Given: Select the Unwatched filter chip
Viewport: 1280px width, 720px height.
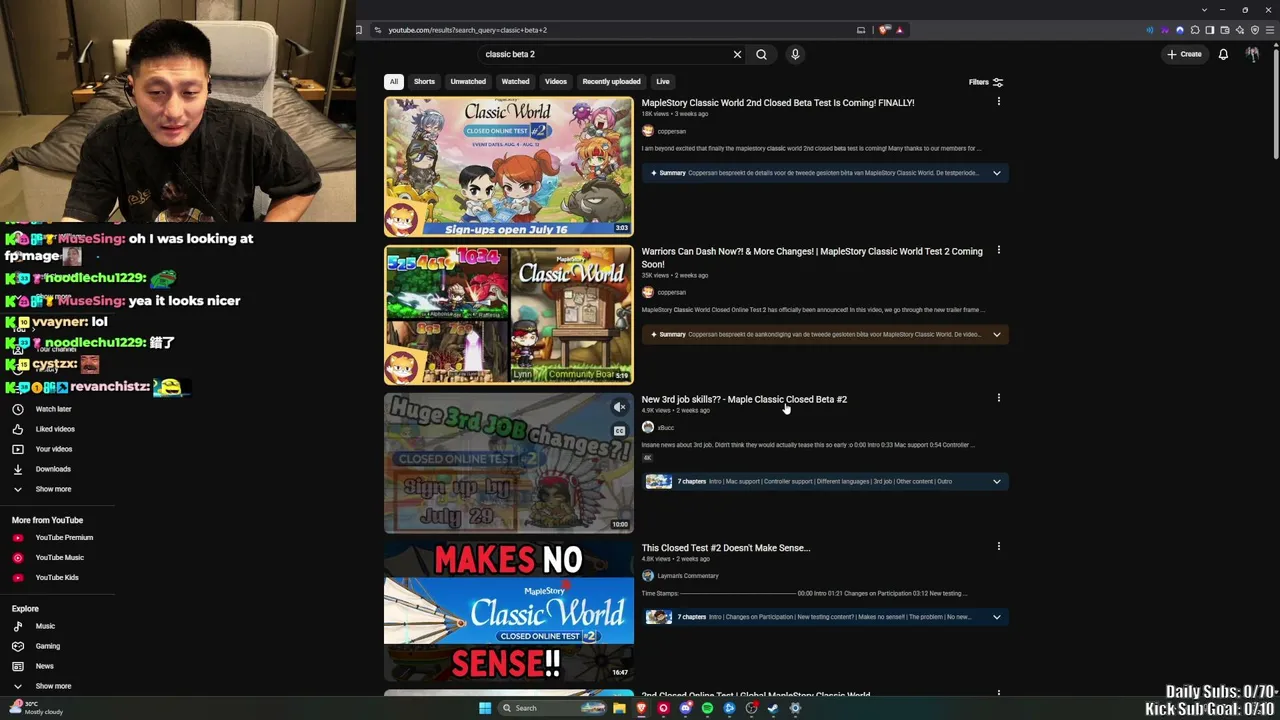Looking at the screenshot, I should click(468, 81).
